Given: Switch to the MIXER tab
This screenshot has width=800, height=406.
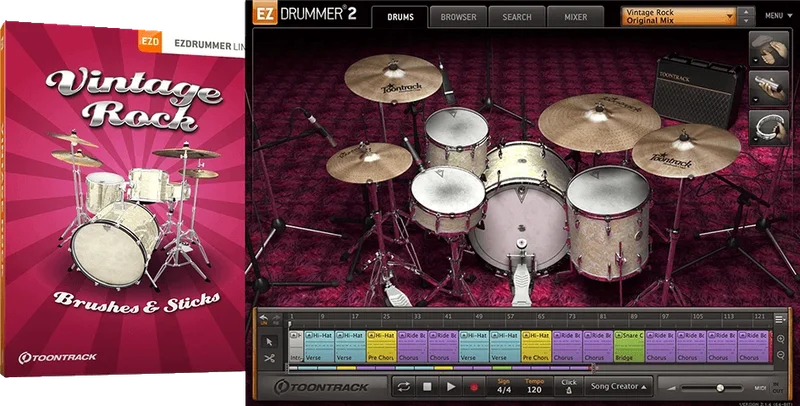Looking at the screenshot, I should (576, 17).
